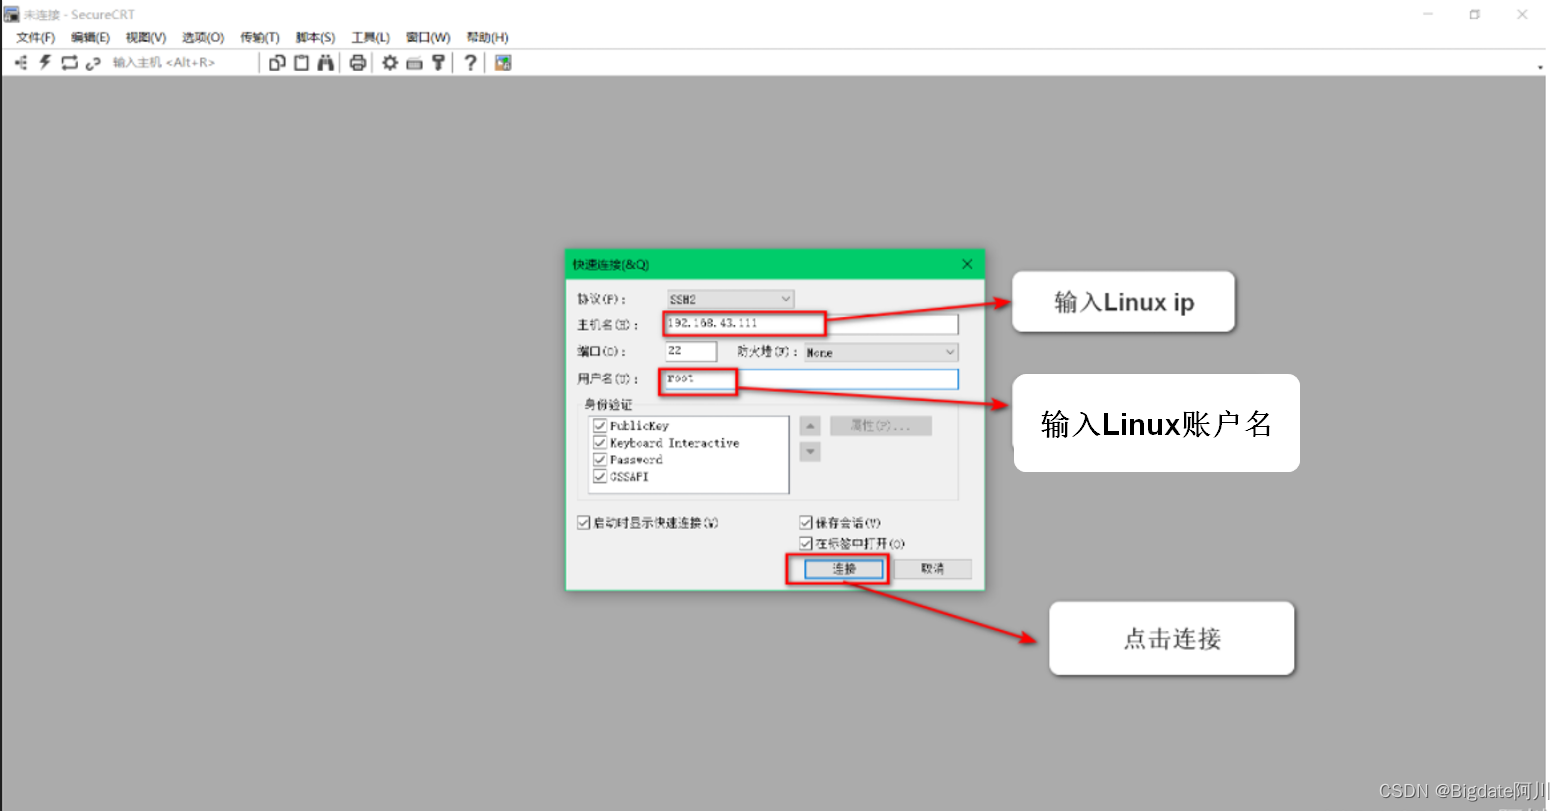Toggle the 在标签中打开 checkbox

click(806, 544)
